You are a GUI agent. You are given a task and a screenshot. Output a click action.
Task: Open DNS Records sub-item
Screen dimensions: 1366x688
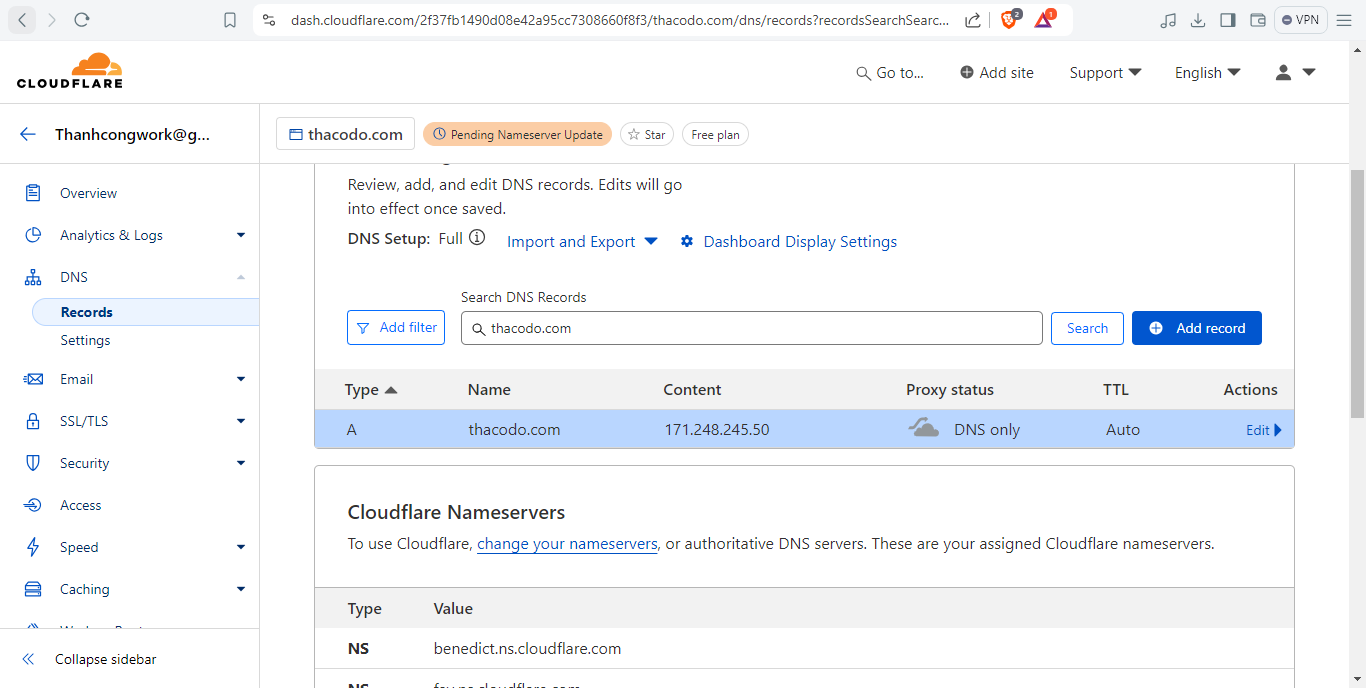tap(146, 312)
